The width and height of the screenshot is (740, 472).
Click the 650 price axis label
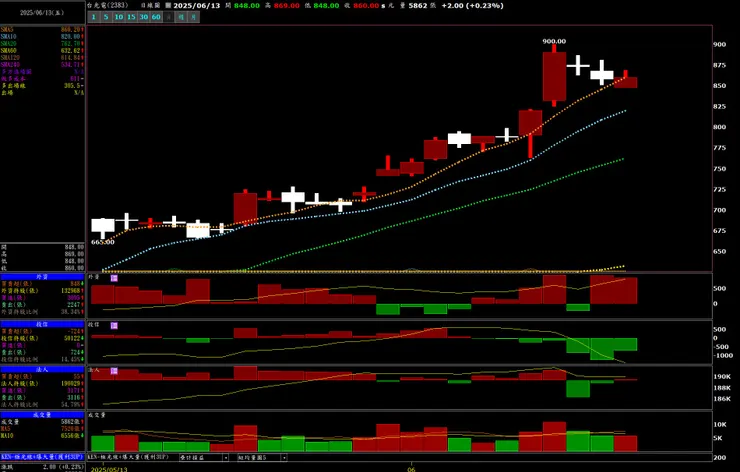coord(720,252)
